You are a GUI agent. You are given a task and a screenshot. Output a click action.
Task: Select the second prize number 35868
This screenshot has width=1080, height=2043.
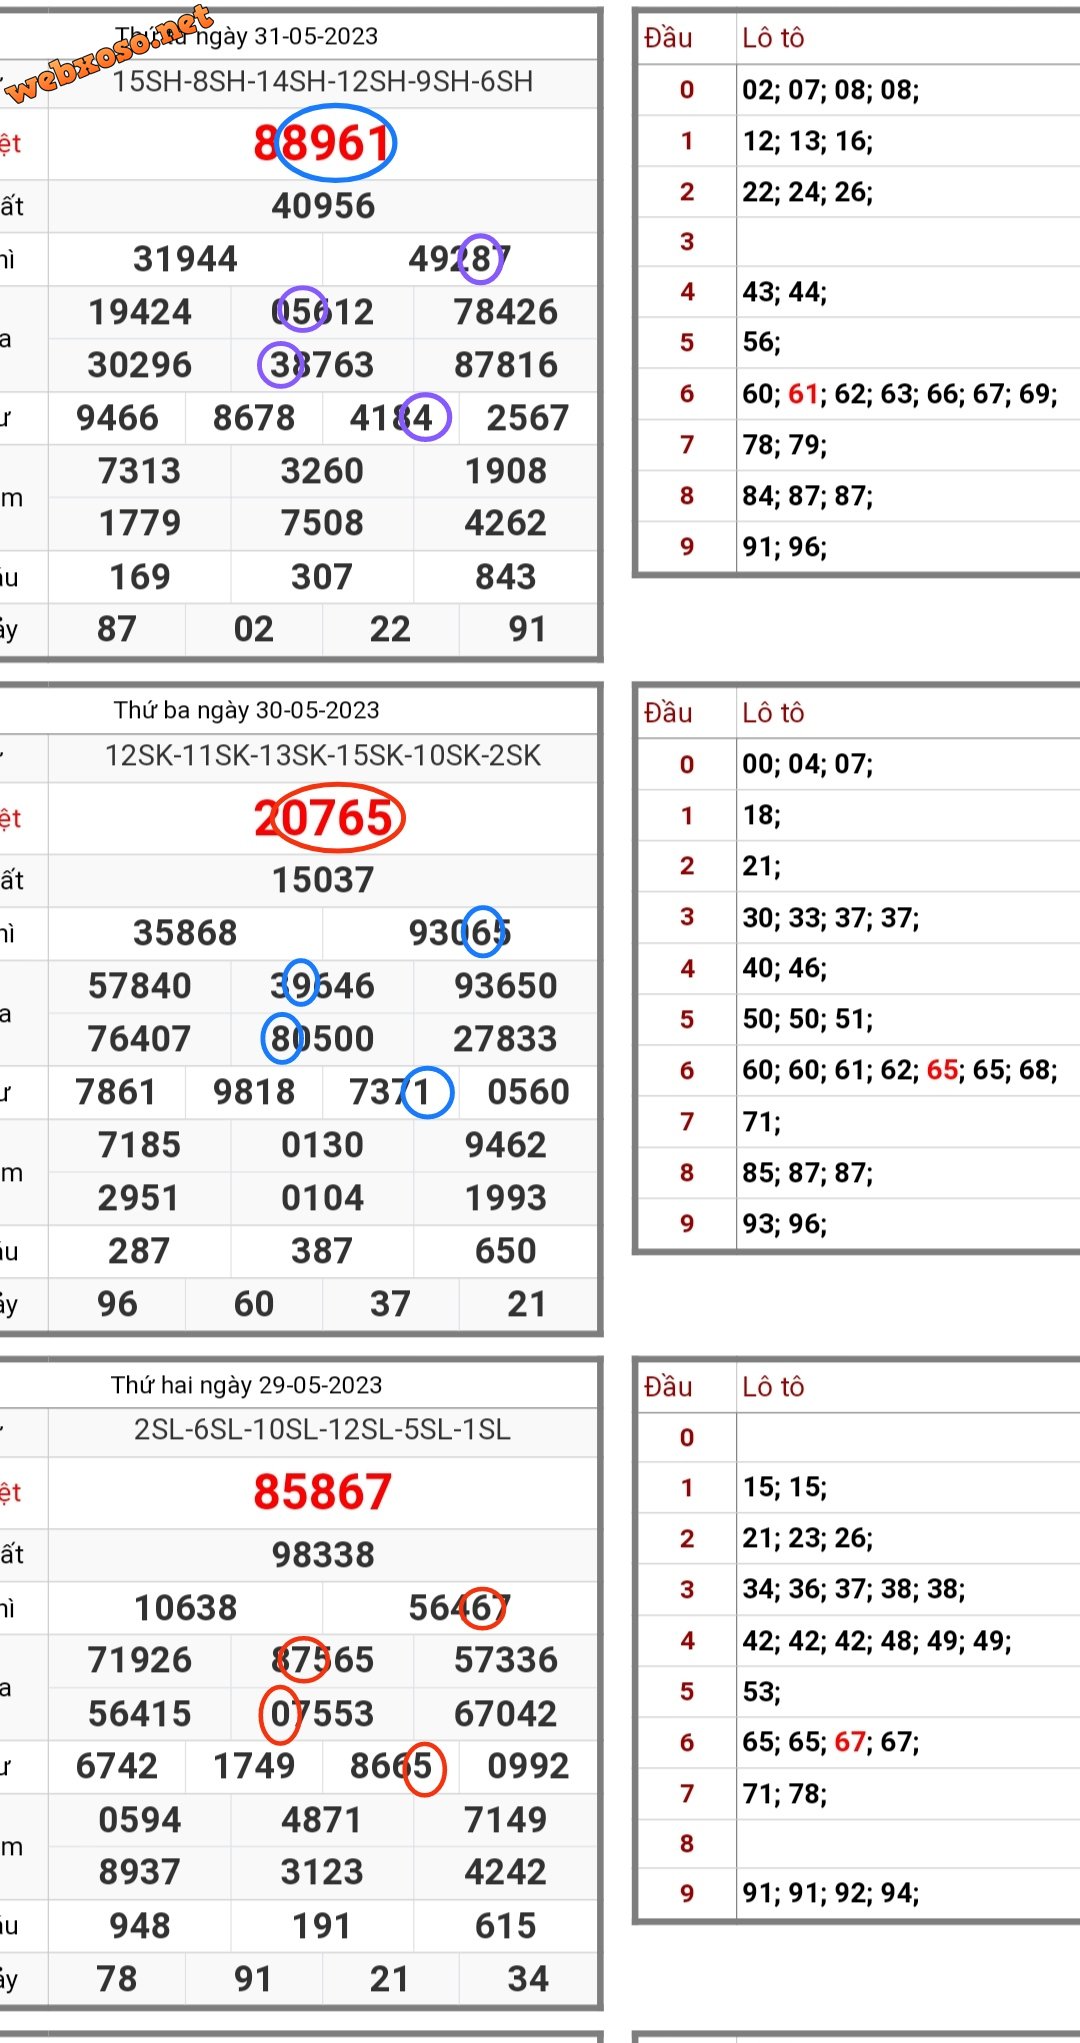tap(185, 933)
